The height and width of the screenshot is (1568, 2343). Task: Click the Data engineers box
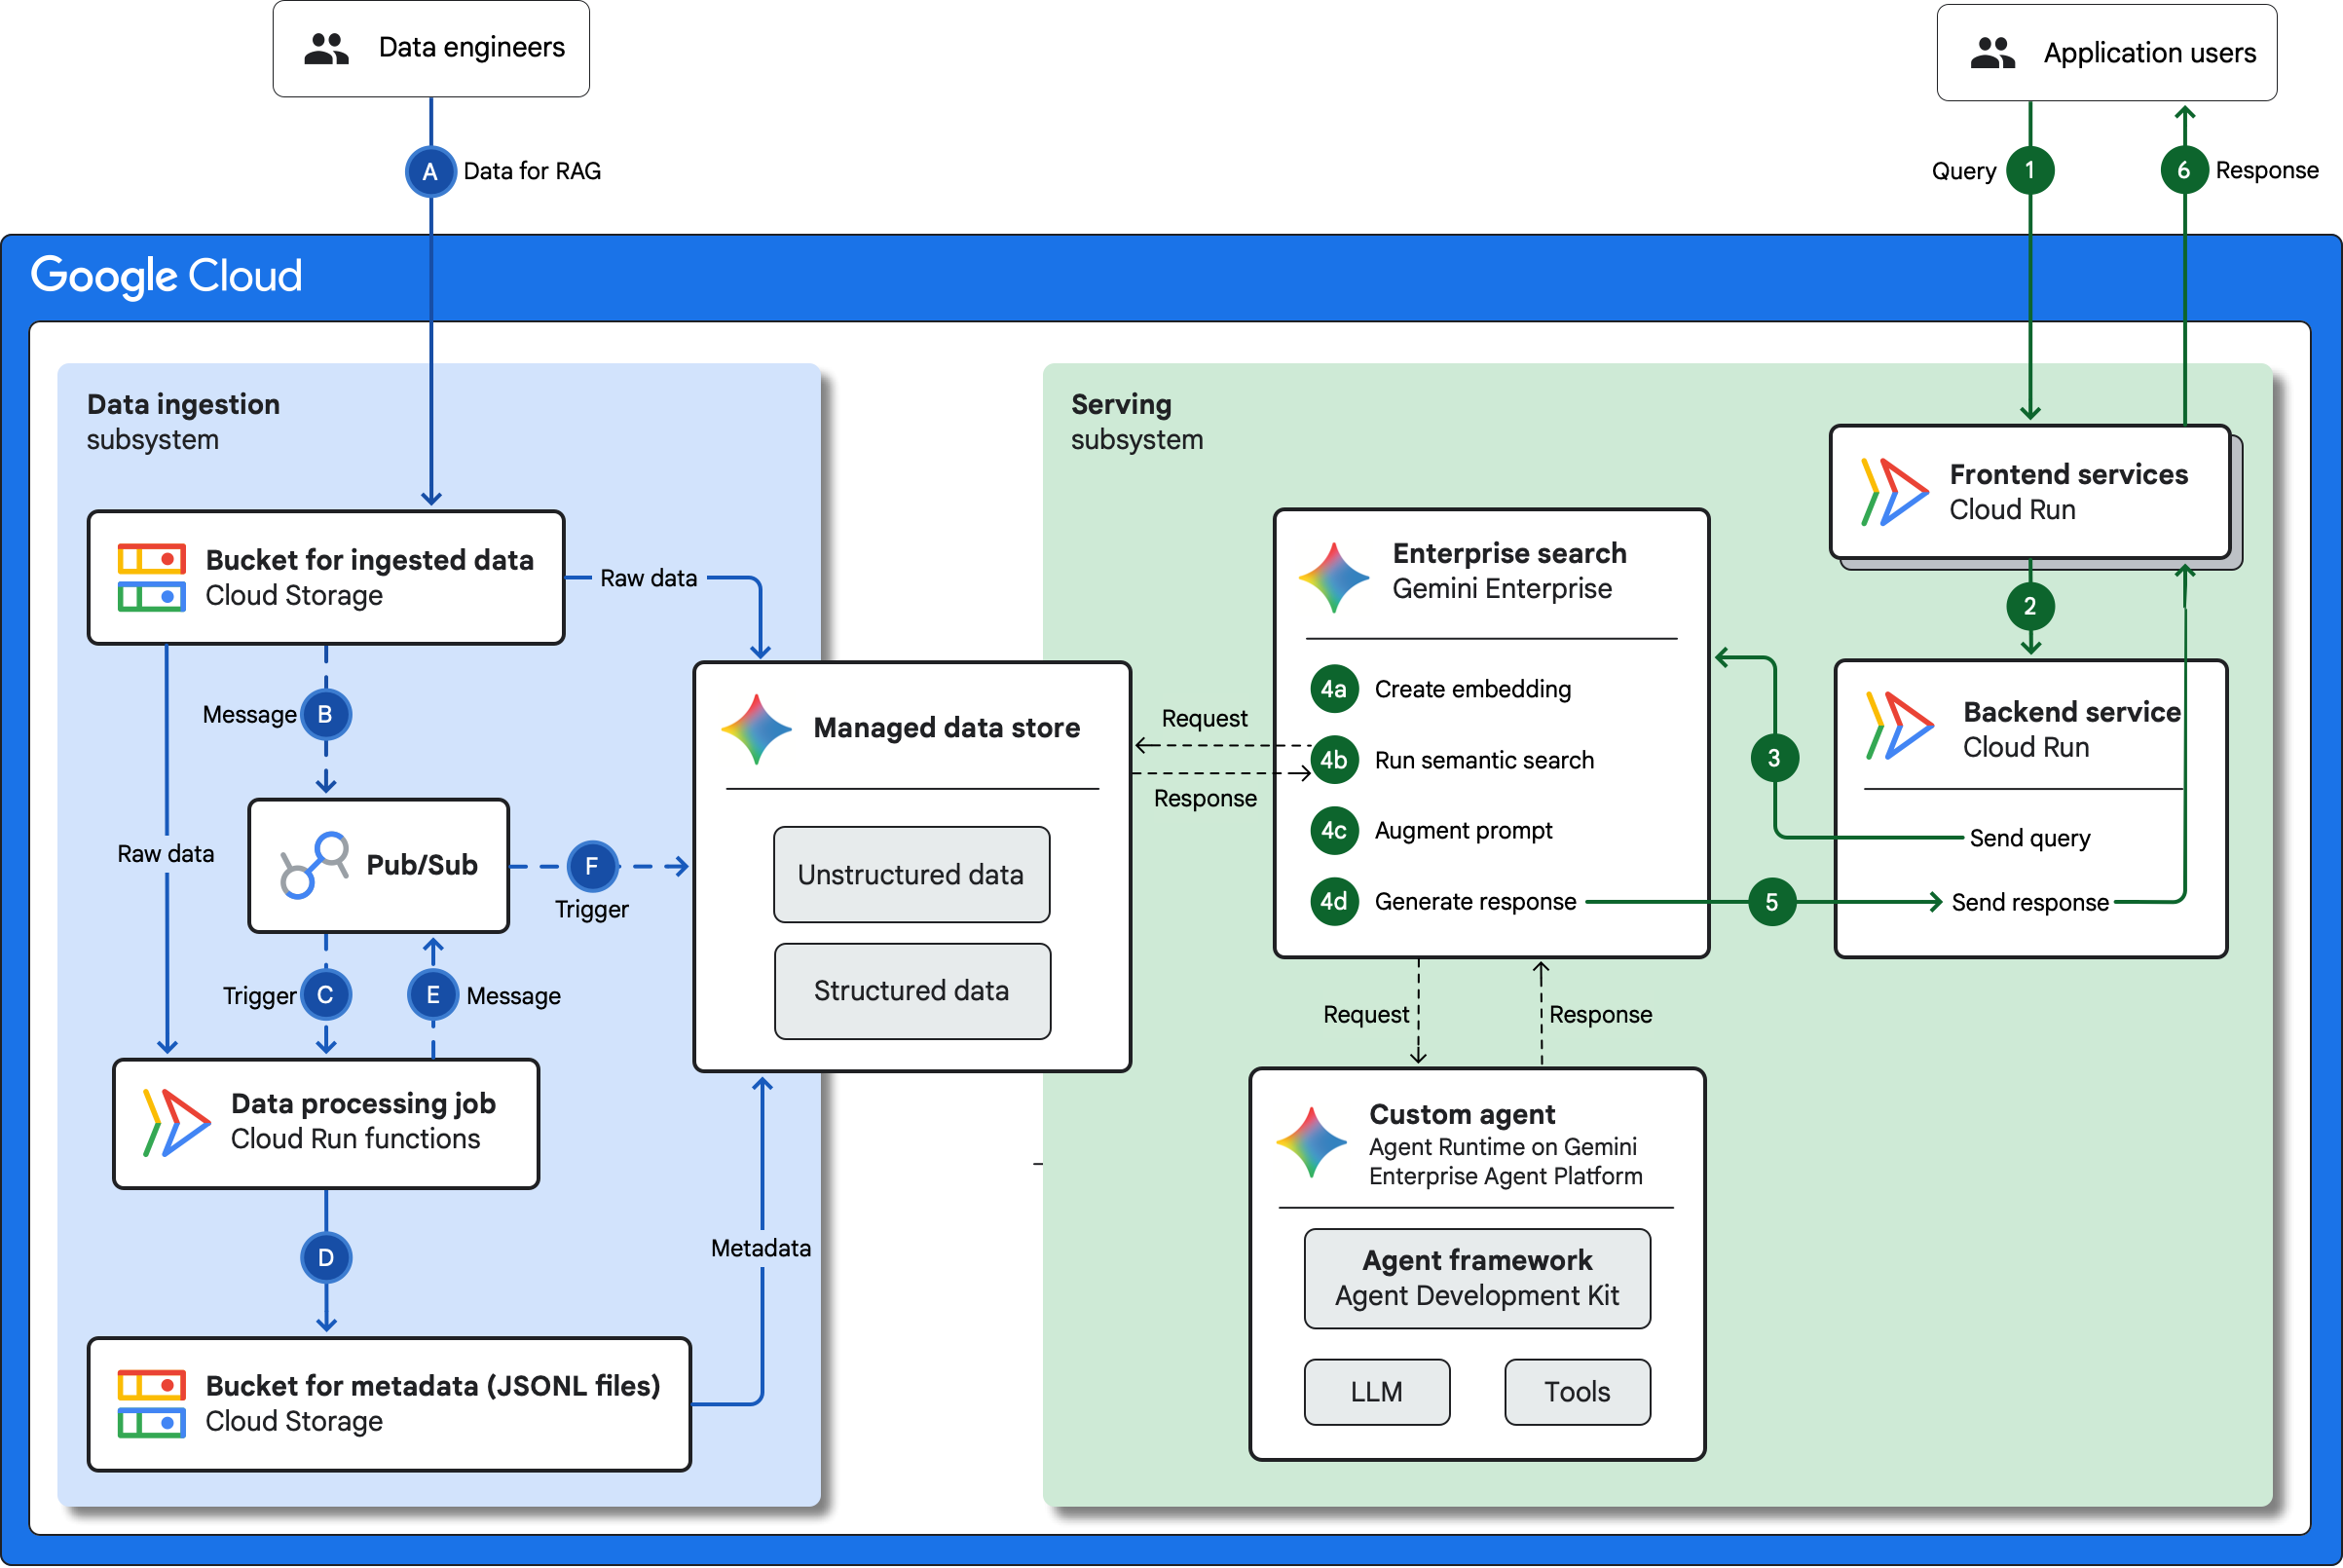(431, 48)
